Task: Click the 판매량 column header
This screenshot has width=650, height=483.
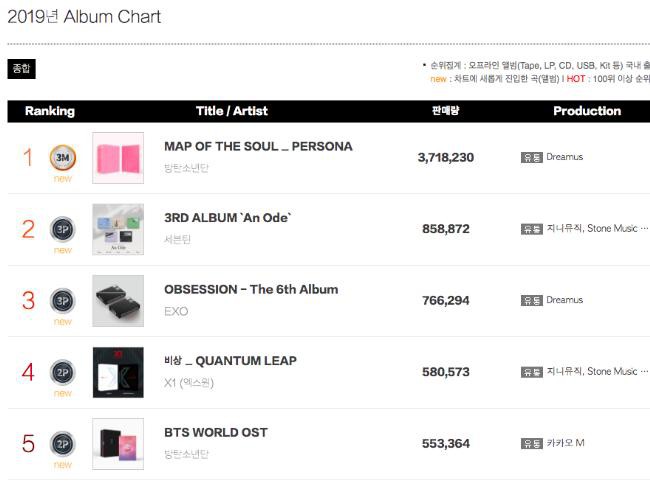Action: point(446,111)
